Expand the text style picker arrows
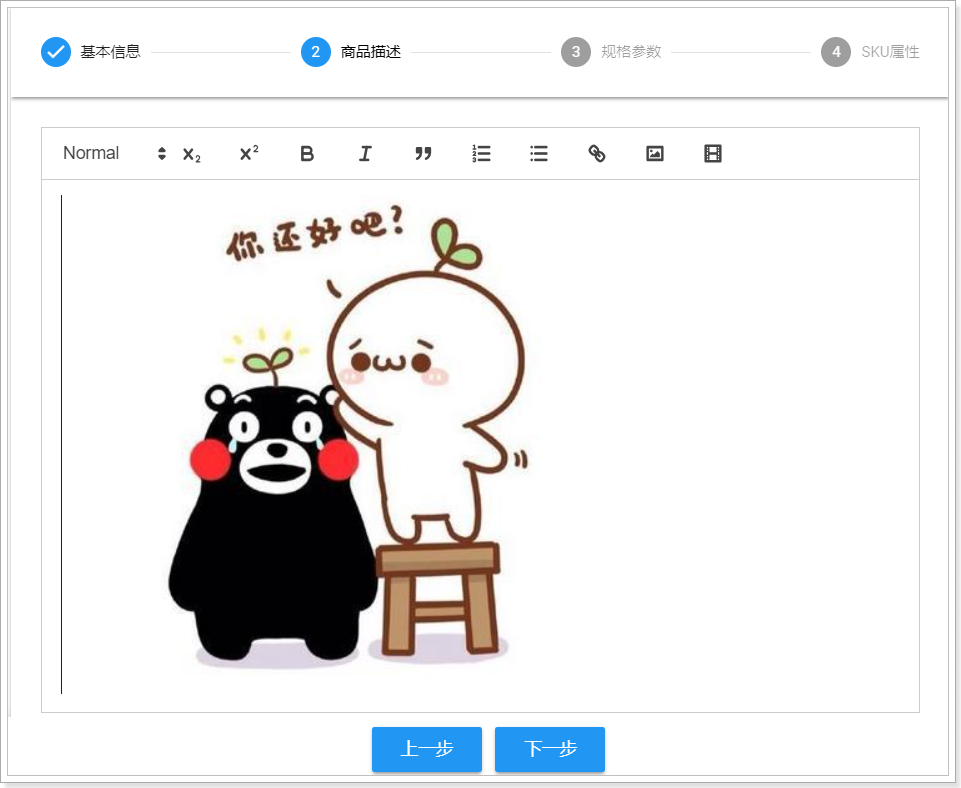Screen dimensions: 961x788 [x=162, y=154]
